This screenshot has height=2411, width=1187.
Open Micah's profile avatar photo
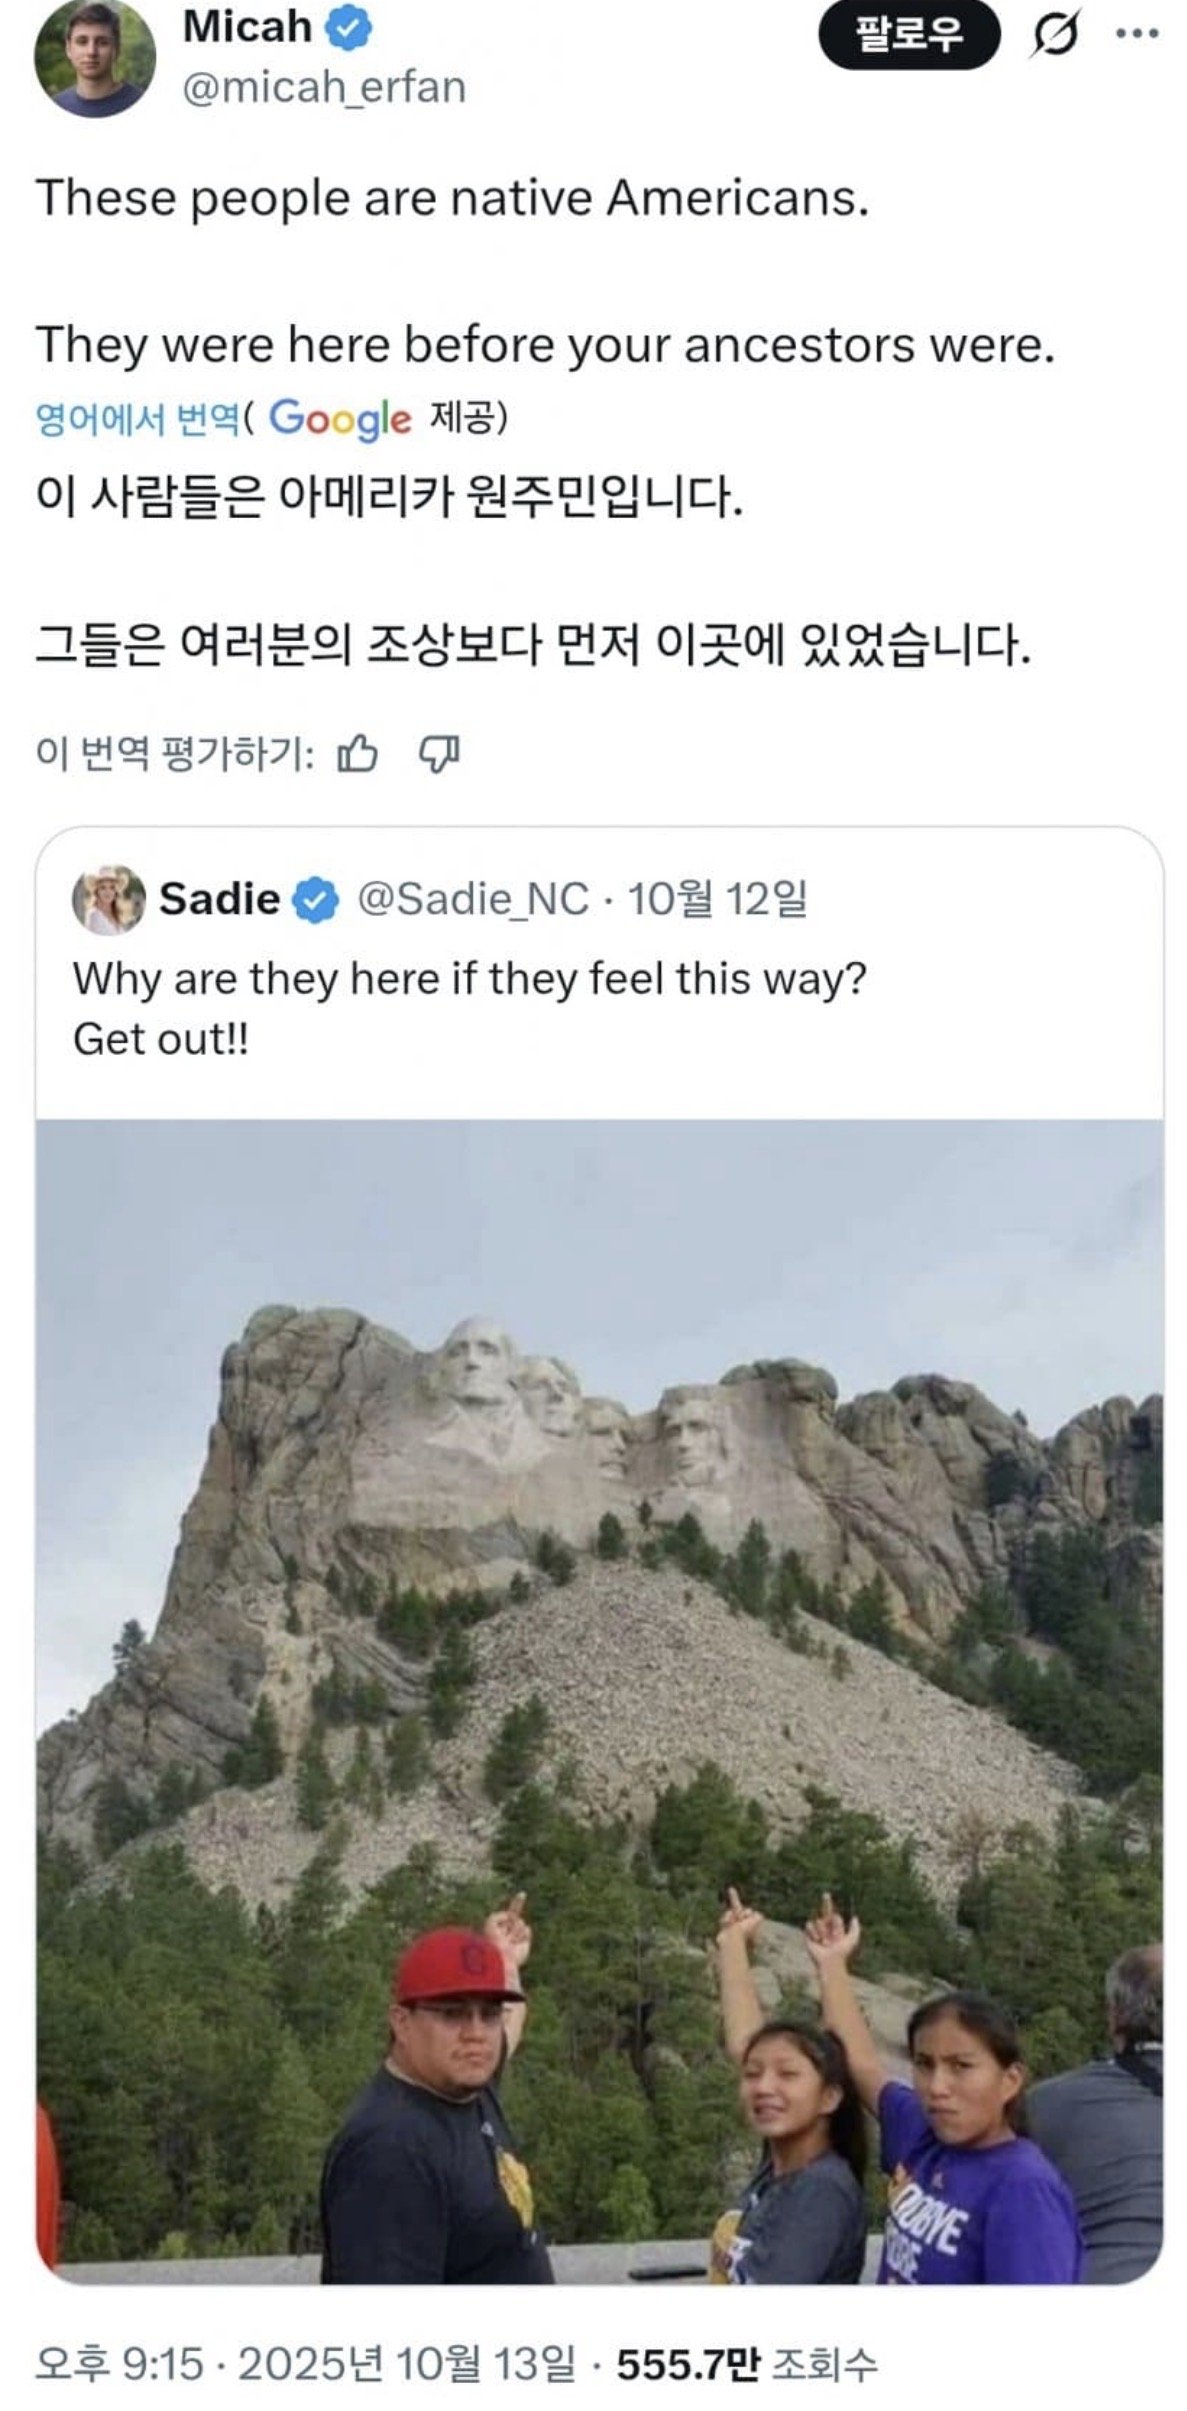tap(95, 58)
